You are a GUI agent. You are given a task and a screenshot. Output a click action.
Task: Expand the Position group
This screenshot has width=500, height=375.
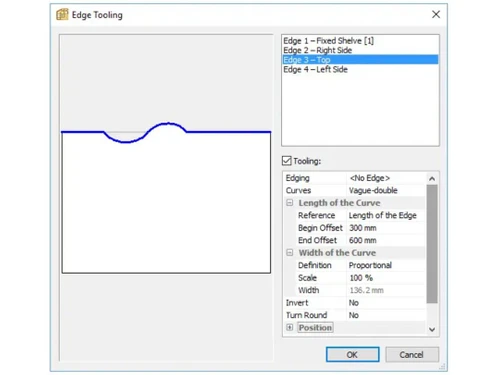click(x=290, y=328)
